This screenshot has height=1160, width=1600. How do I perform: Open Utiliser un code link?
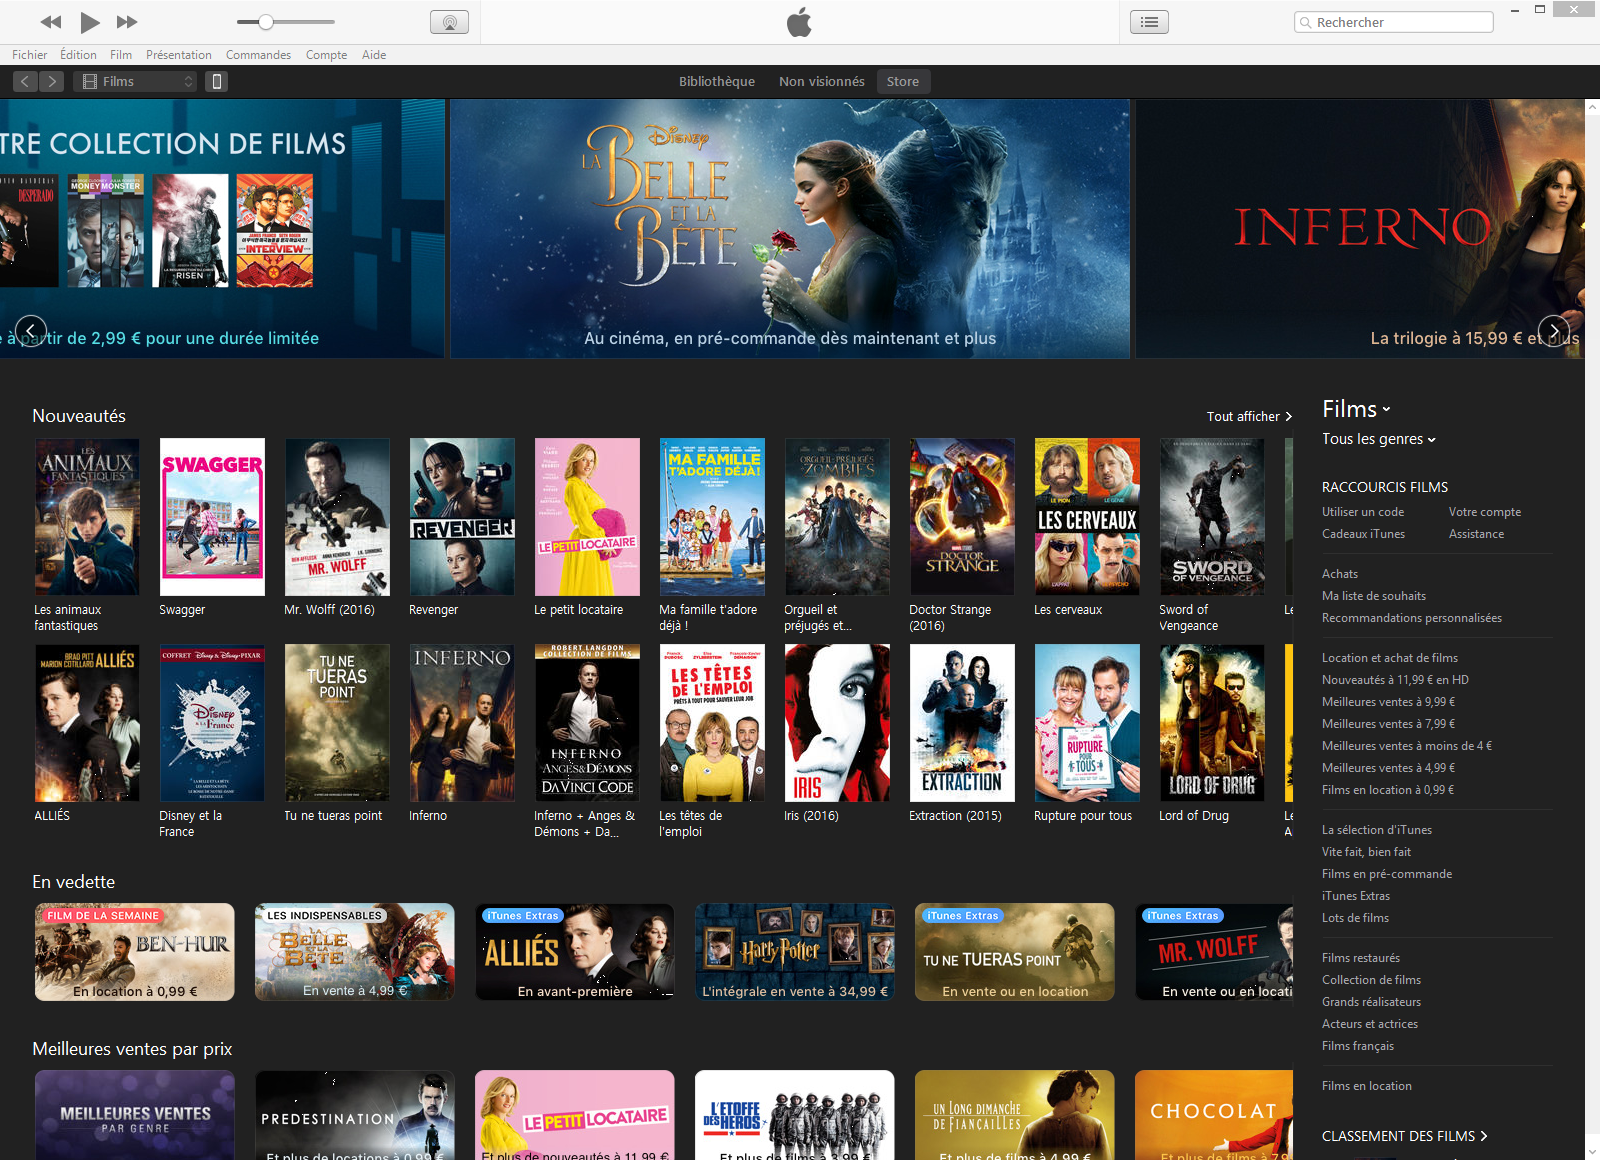[1362, 512]
